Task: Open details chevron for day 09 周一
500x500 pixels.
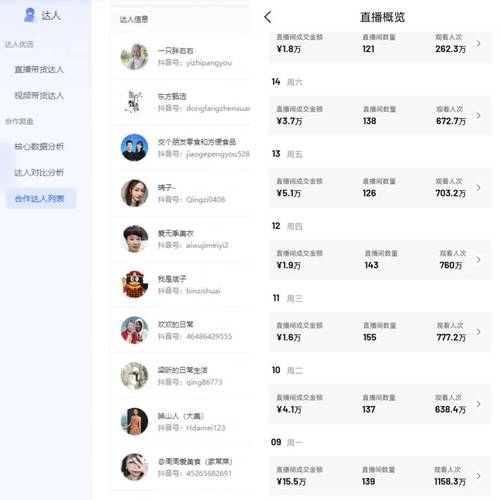Action: 479,476
